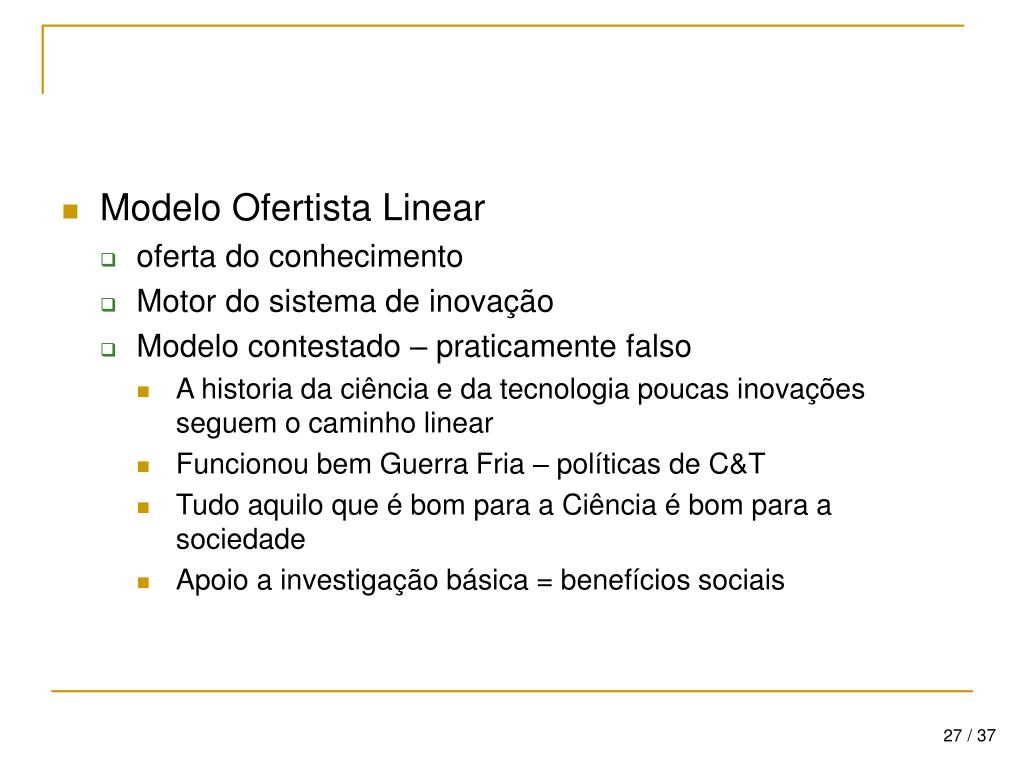Viewport: 1024px width, 768px height.
Task: Click the line Motor do sistema de inovação
Action: tap(344, 301)
